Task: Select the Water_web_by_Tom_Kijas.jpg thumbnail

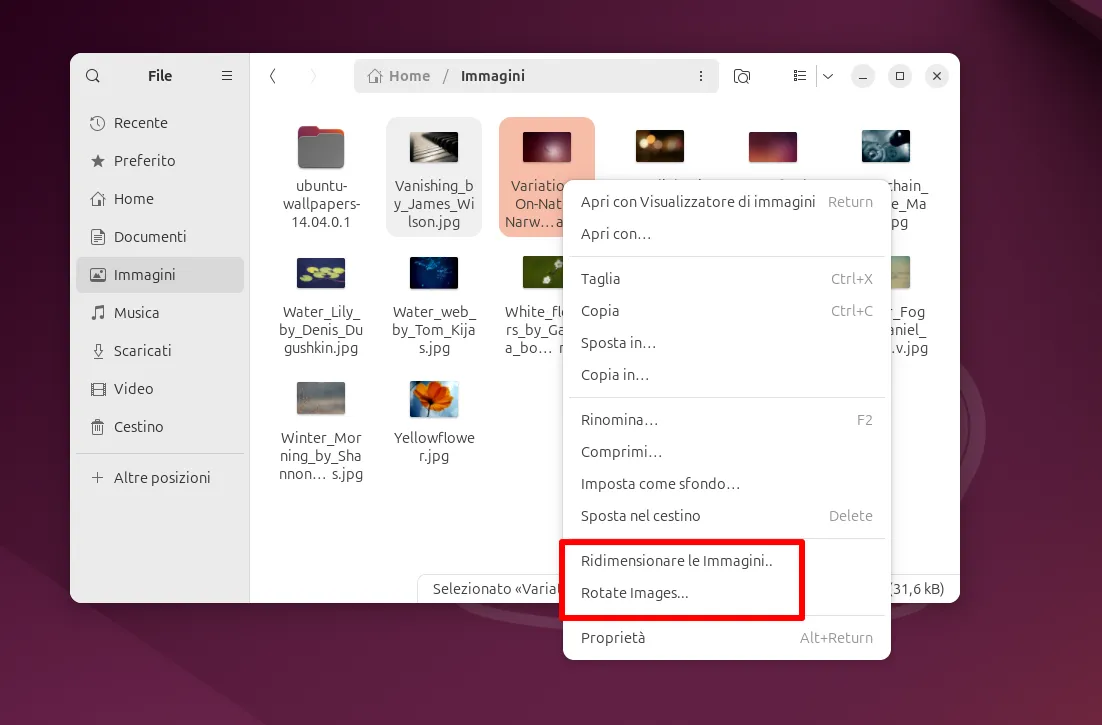Action: [434, 273]
